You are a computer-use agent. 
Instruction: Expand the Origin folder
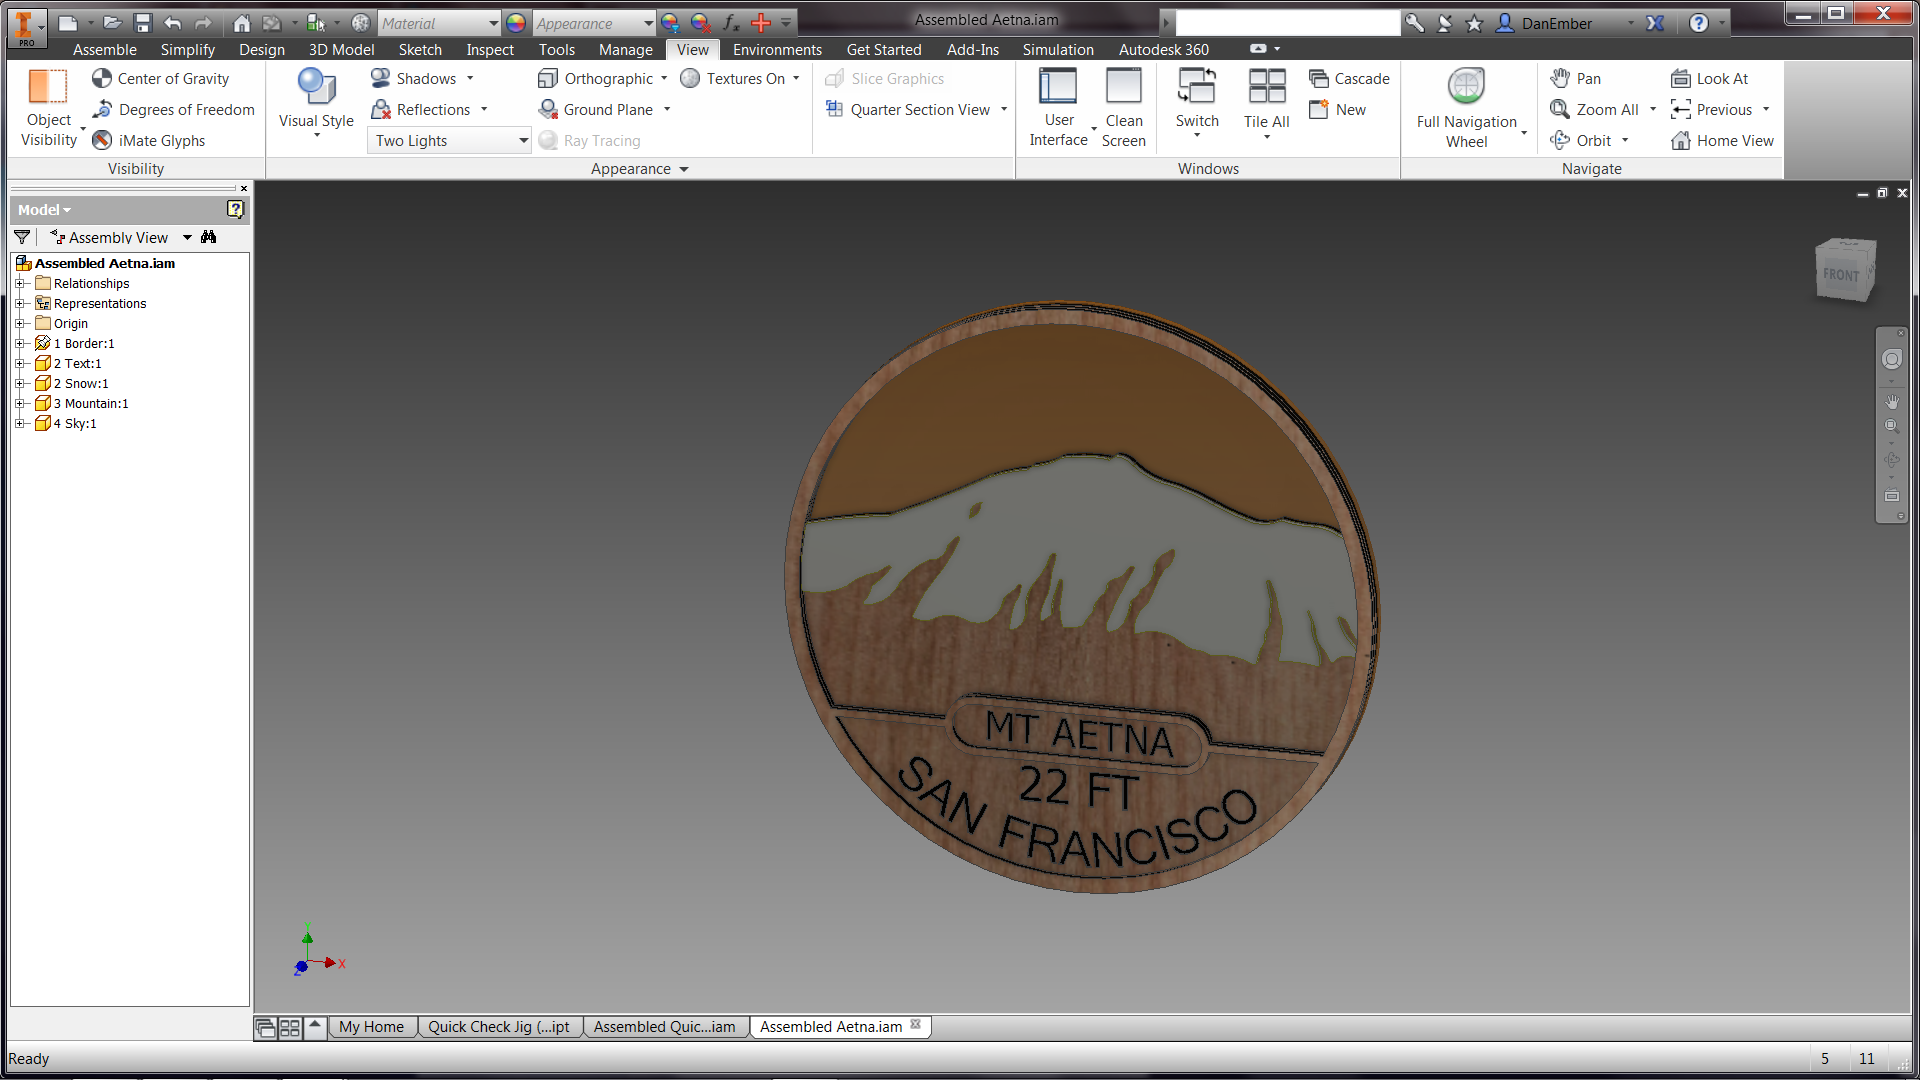(20, 324)
